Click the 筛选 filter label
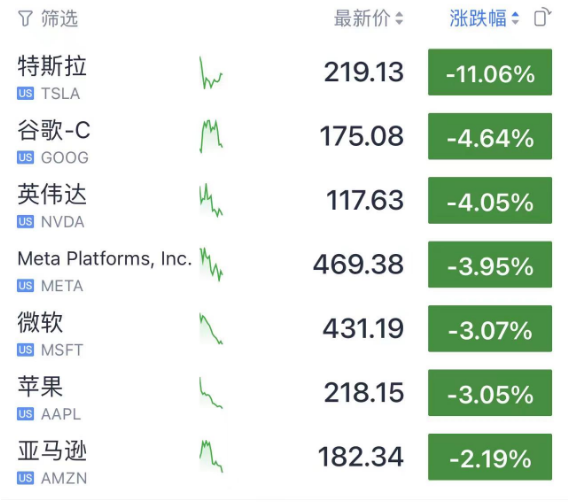Image resolution: width=568 pixels, height=504 pixels. point(59,18)
